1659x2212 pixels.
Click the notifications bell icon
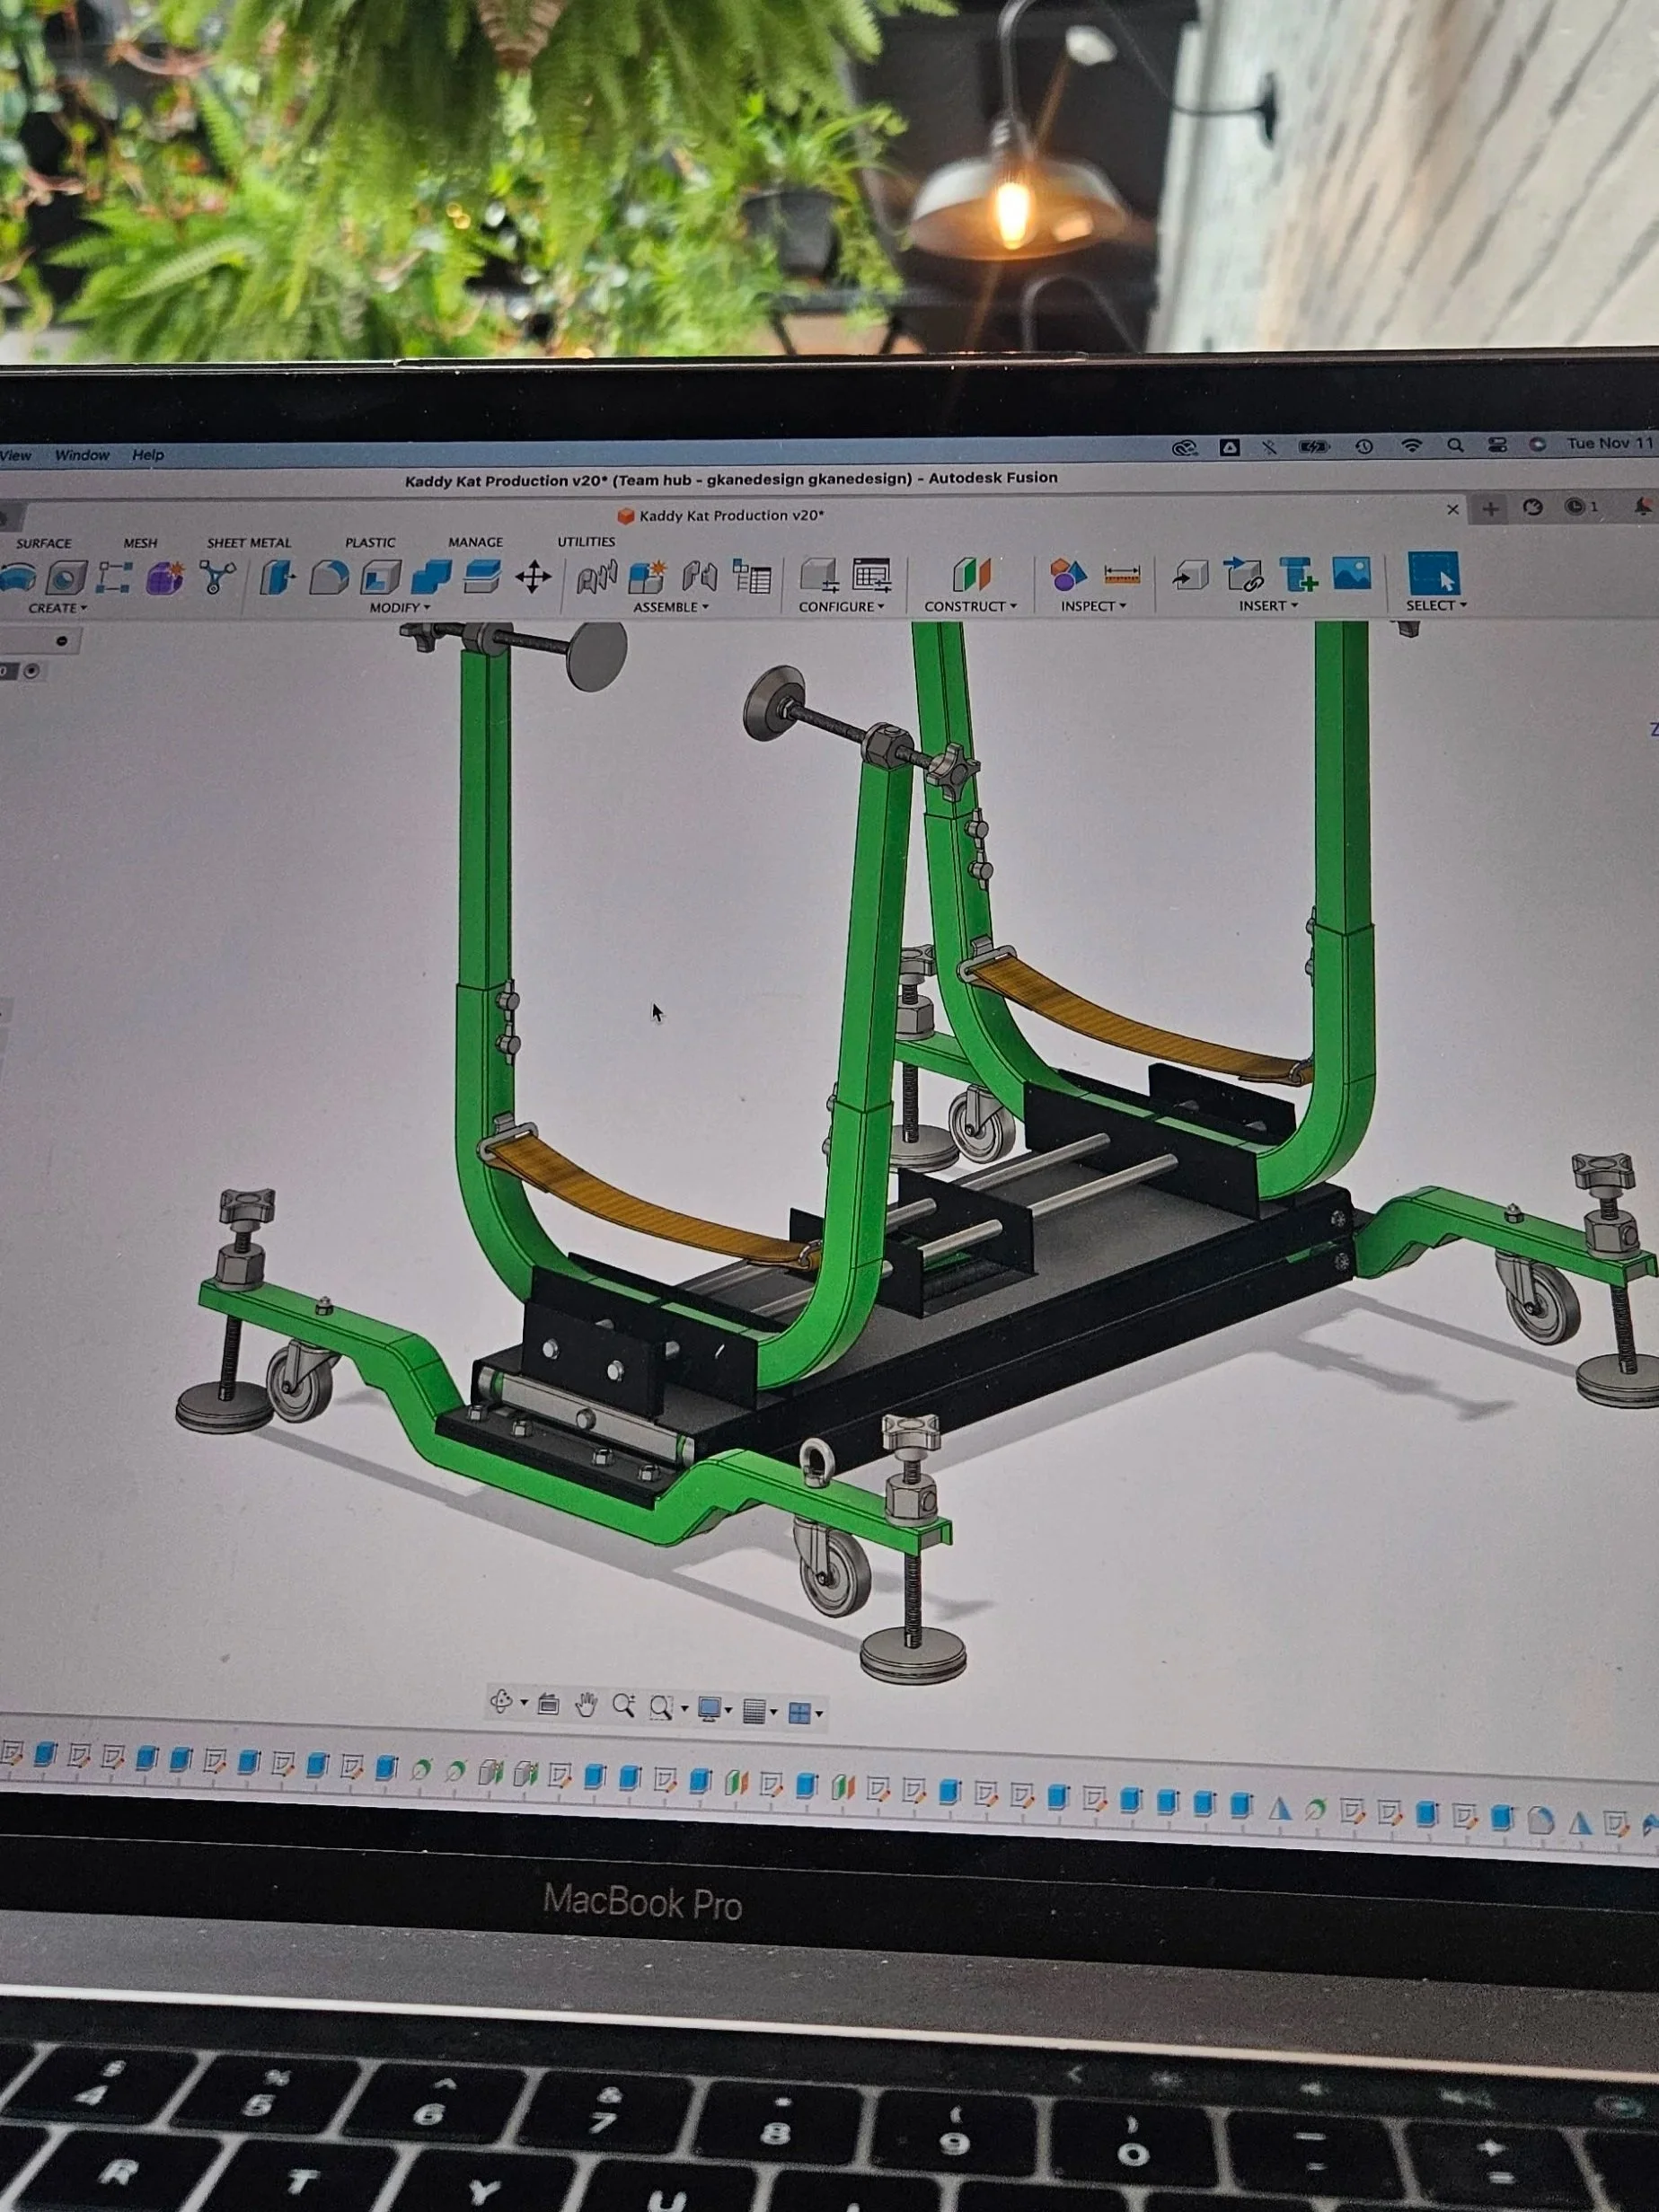pos(1642,506)
